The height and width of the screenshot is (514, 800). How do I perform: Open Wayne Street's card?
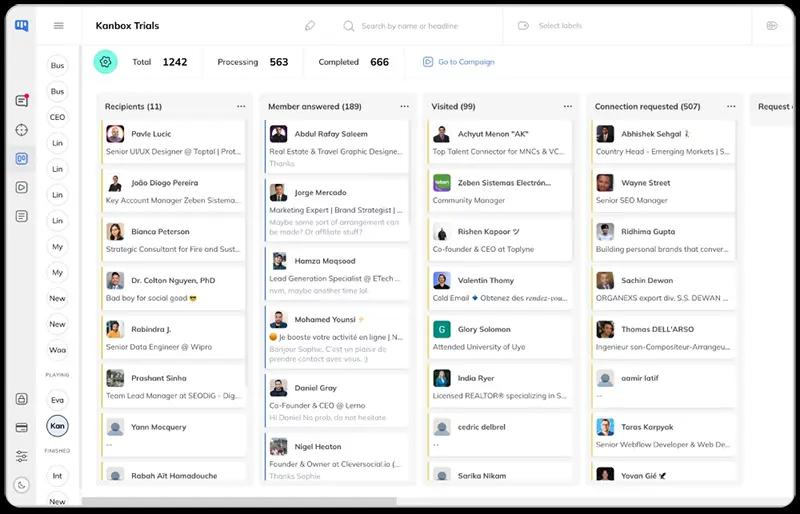663,191
